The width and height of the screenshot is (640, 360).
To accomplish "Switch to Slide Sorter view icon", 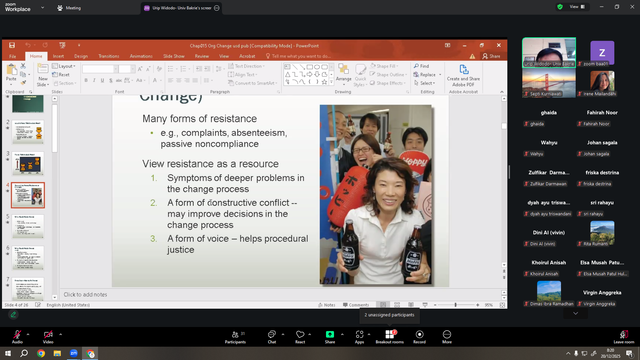I will pos(397,305).
